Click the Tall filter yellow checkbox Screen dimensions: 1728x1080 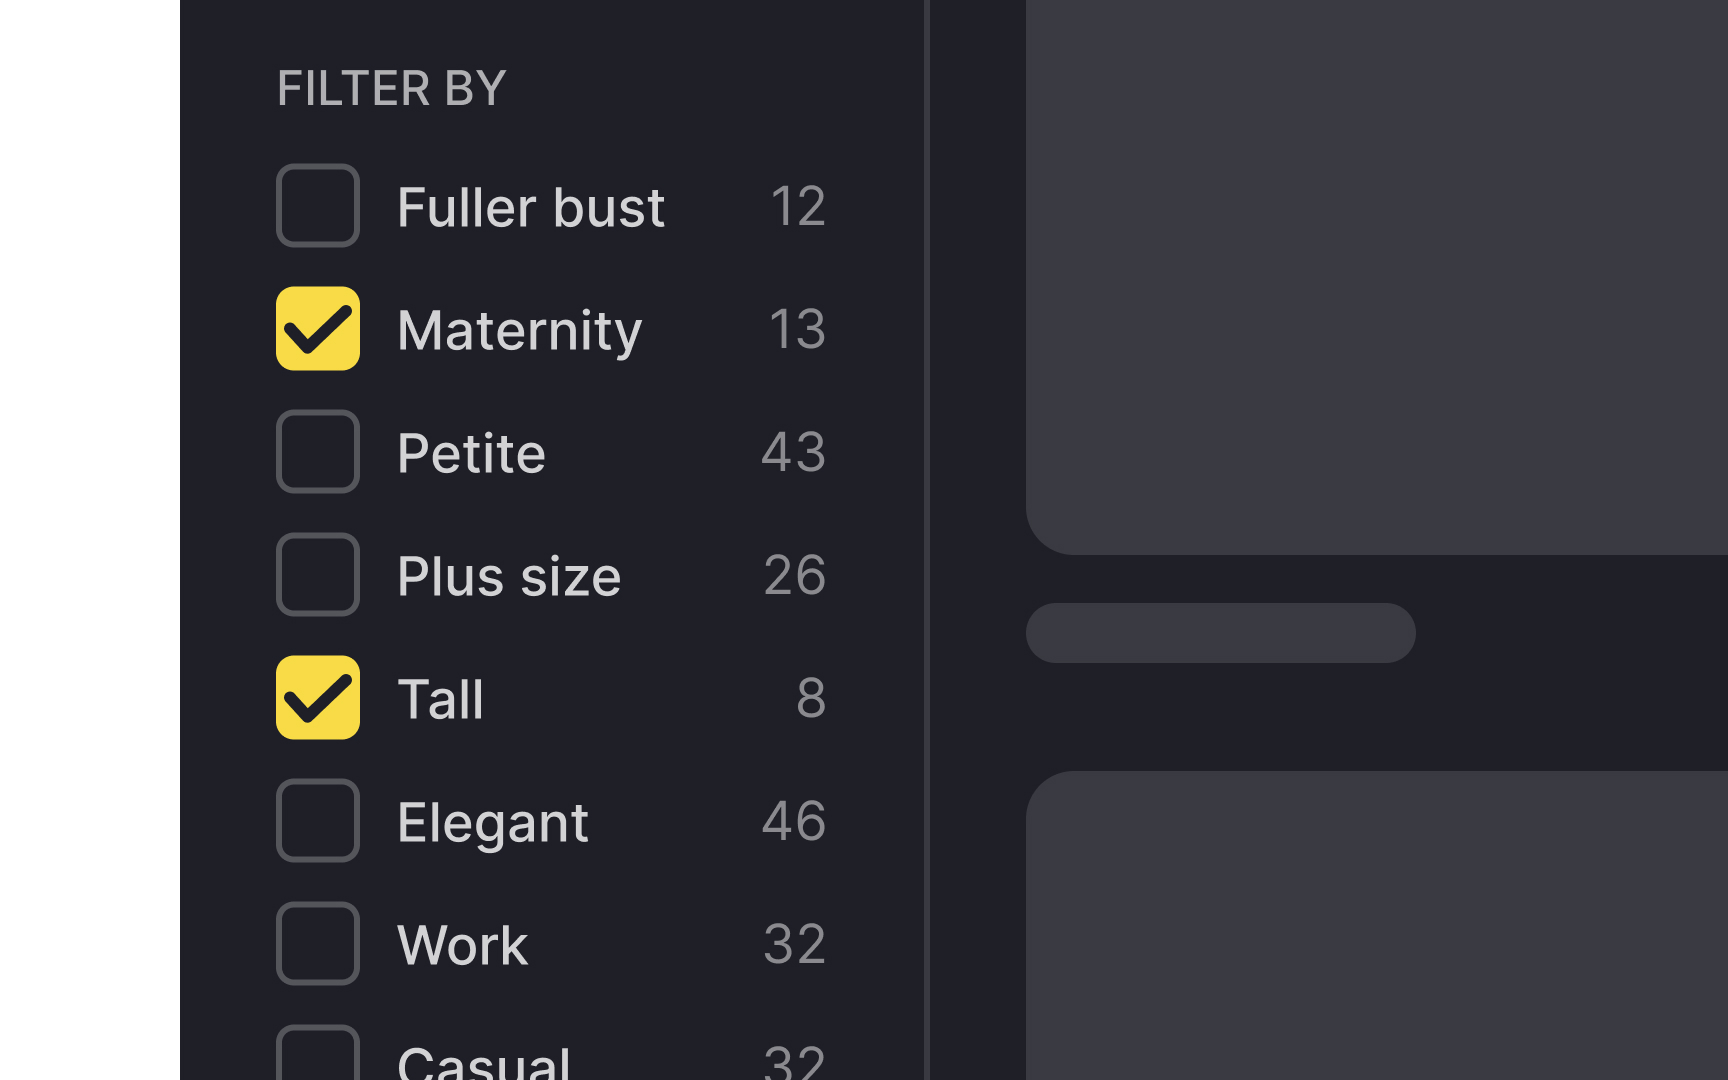(x=317, y=697)
